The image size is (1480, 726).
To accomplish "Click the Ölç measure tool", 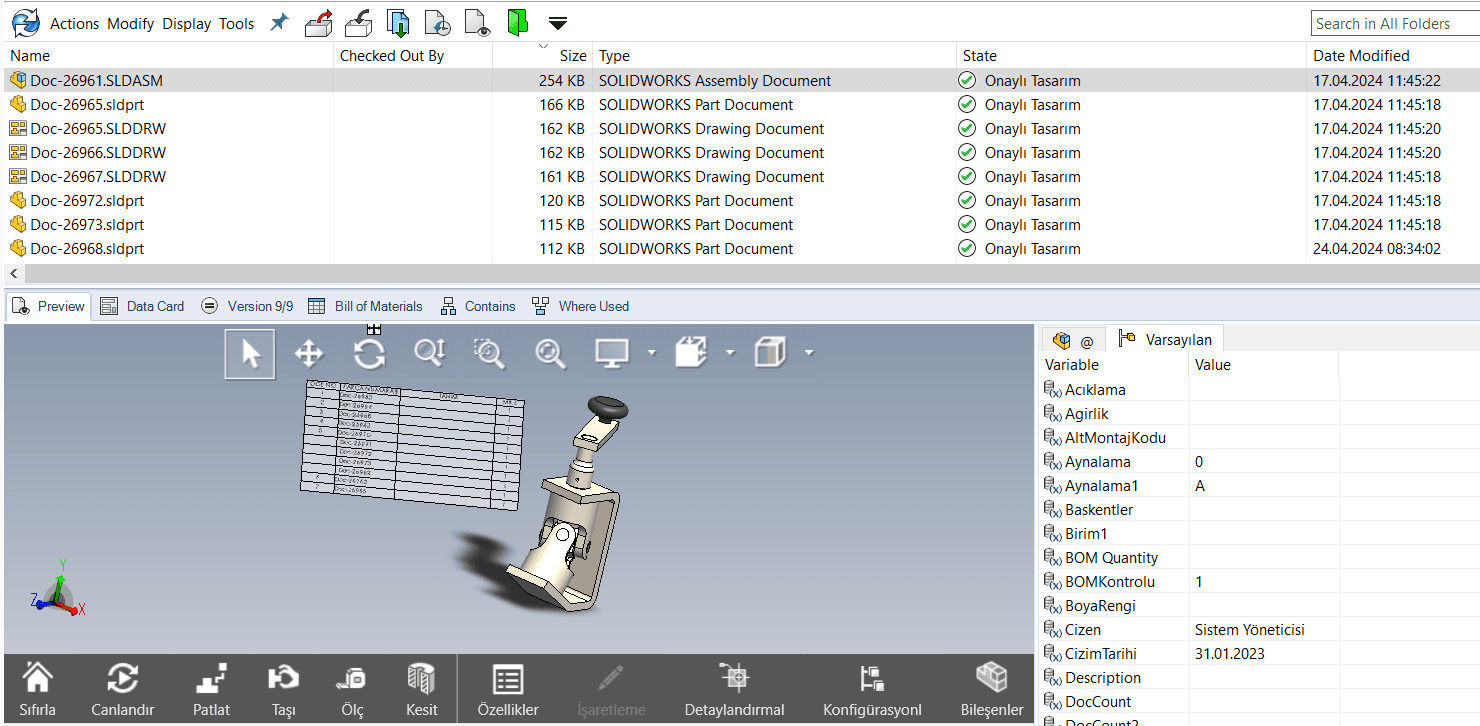I will click(x=352, y=690).
